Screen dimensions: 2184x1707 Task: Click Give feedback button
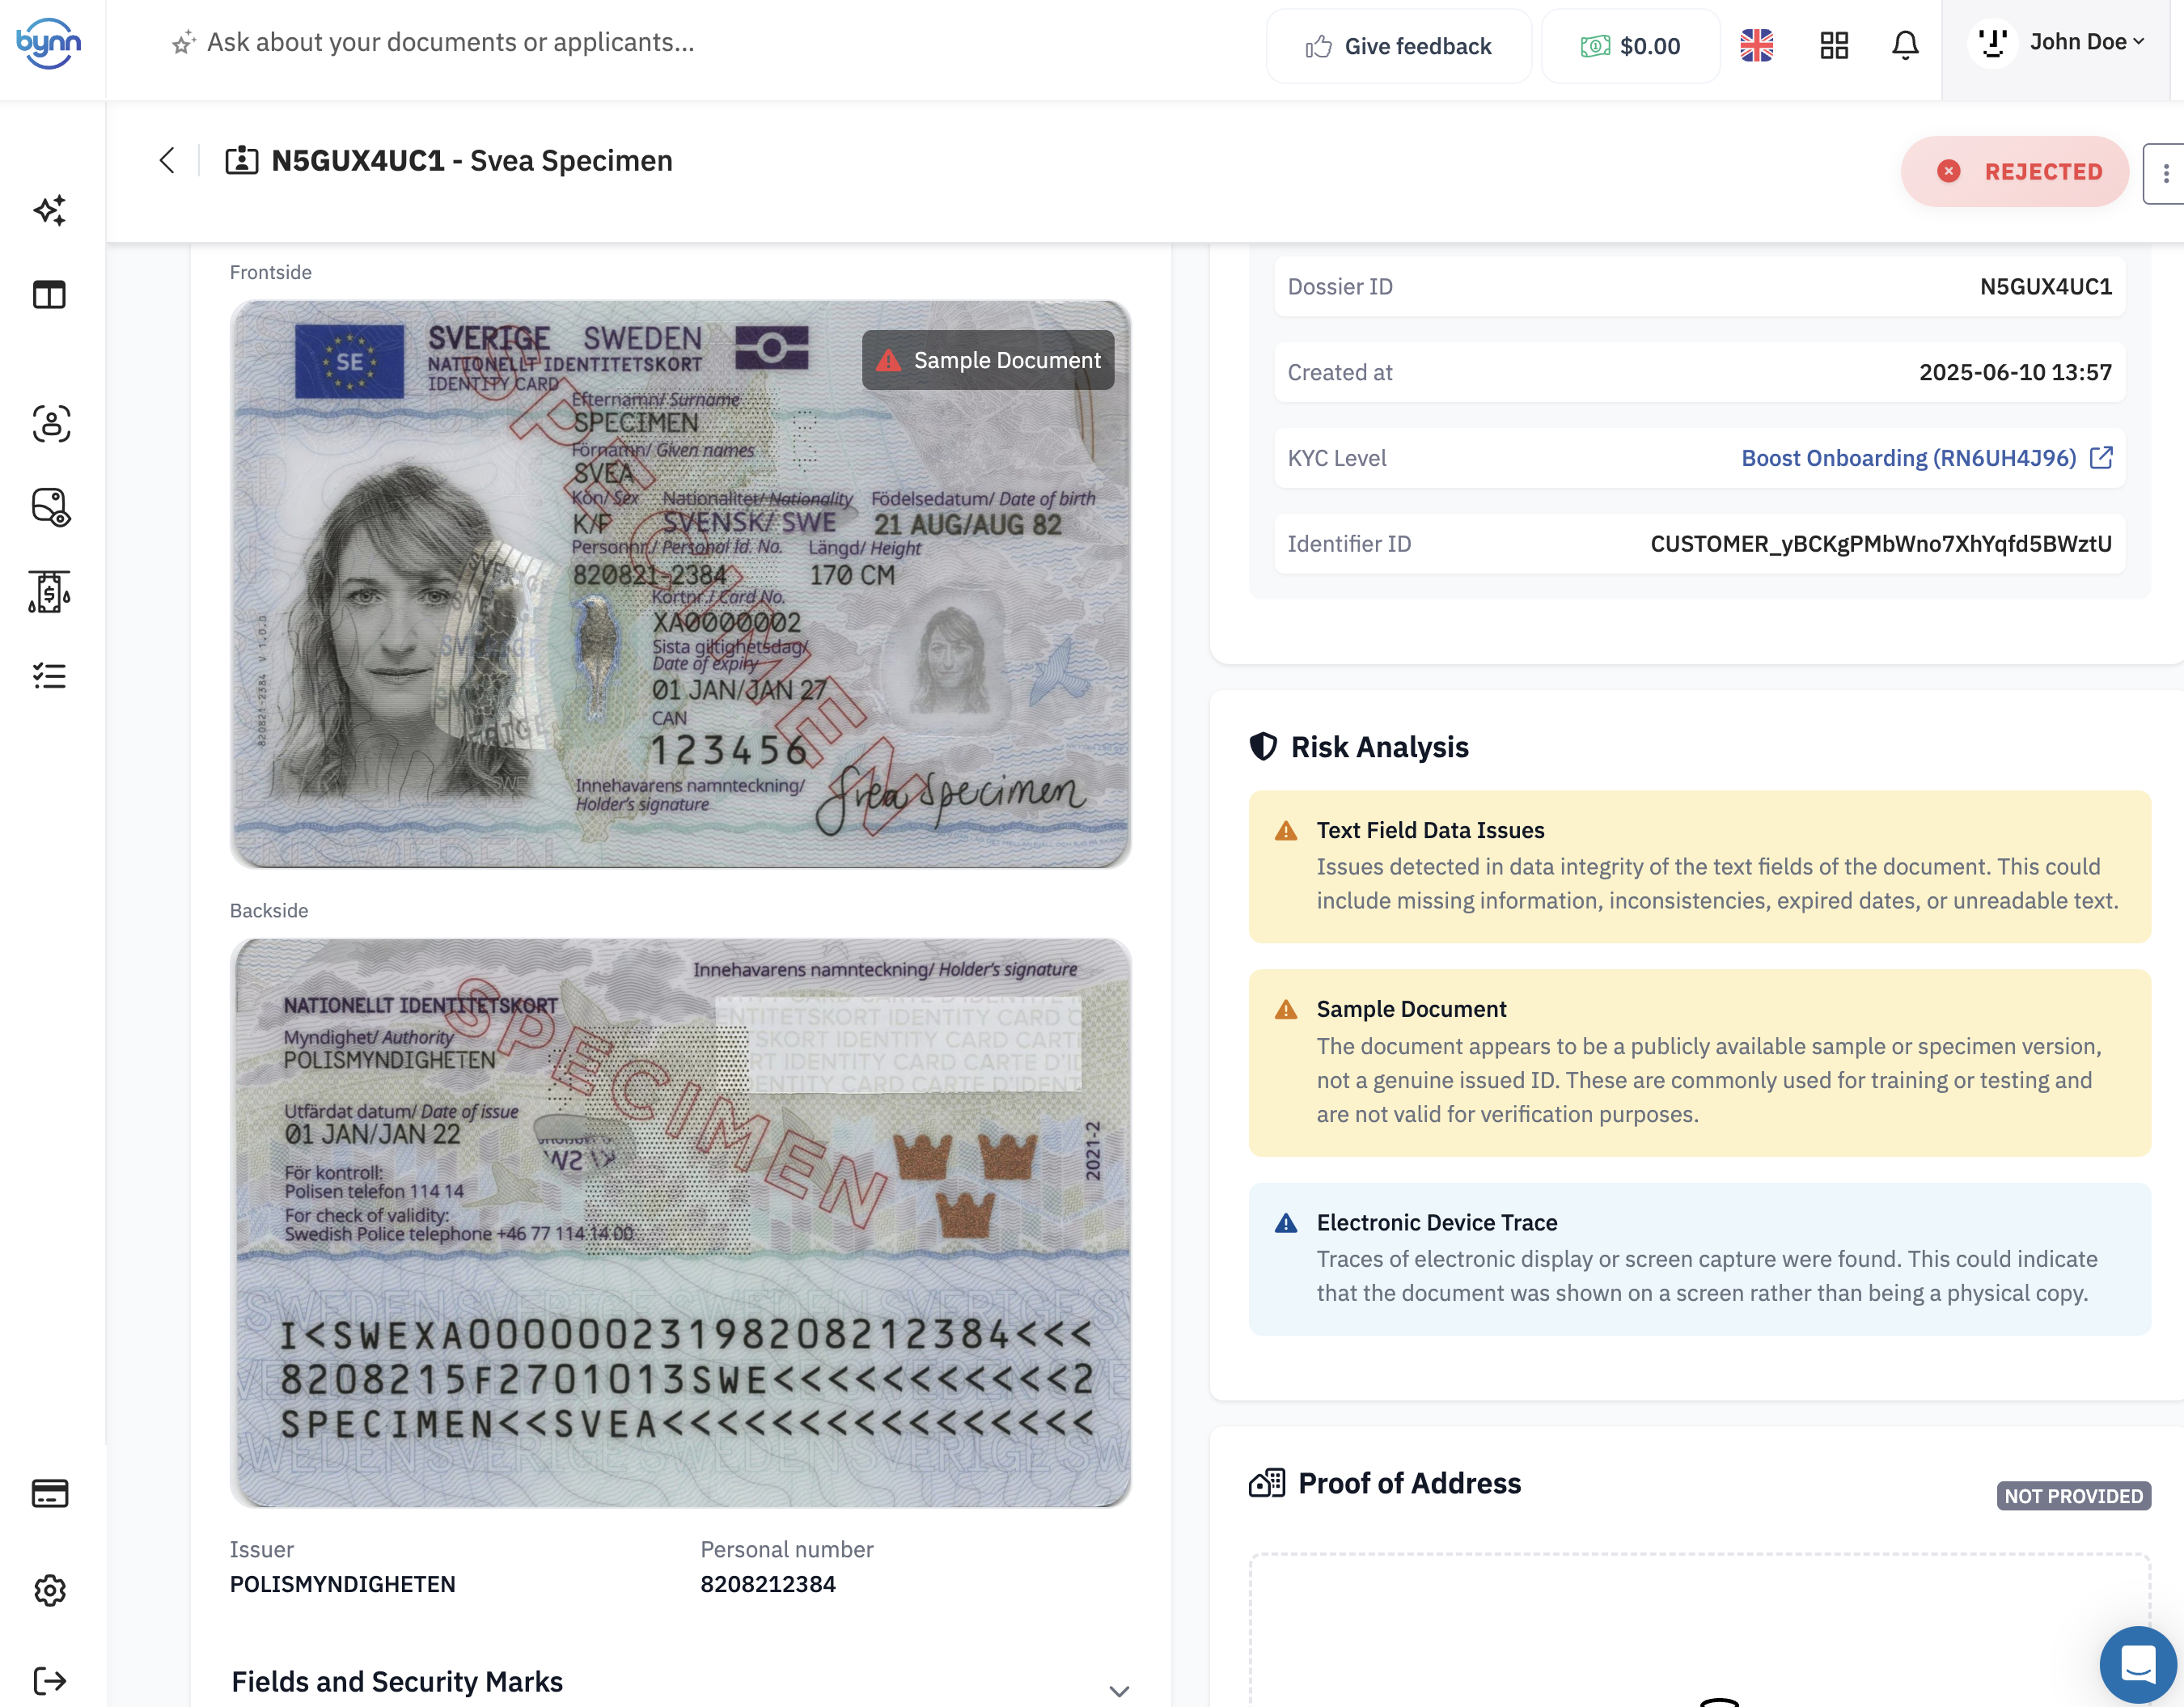(1398, 46)
